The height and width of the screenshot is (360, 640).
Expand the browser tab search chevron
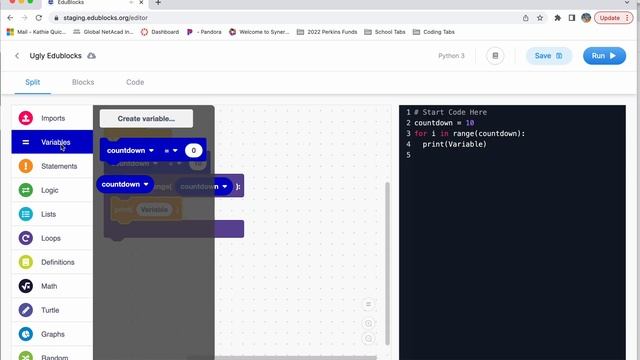click(627, 3)
